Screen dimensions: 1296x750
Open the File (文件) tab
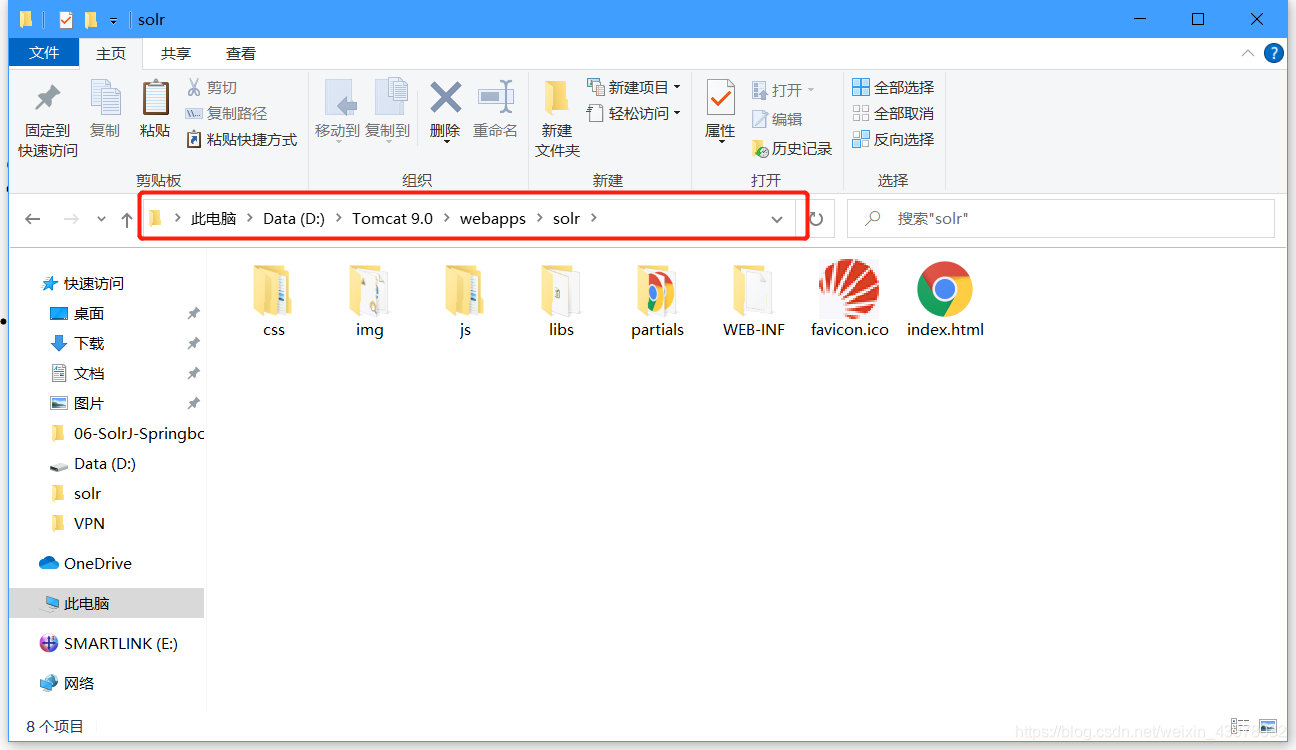[44, 53]
